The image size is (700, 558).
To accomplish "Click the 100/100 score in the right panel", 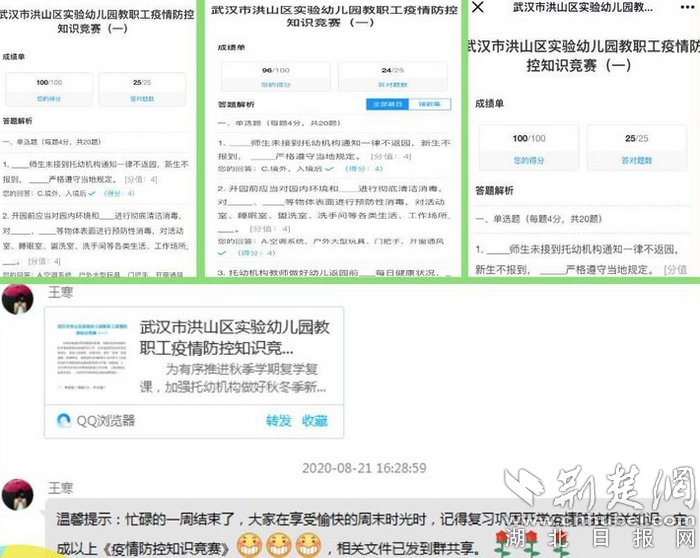I will pyautogui.click(x=529, y=138).
